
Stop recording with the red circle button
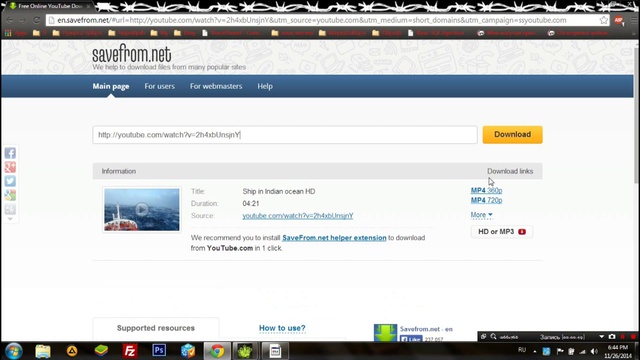(x=633, y=337)
